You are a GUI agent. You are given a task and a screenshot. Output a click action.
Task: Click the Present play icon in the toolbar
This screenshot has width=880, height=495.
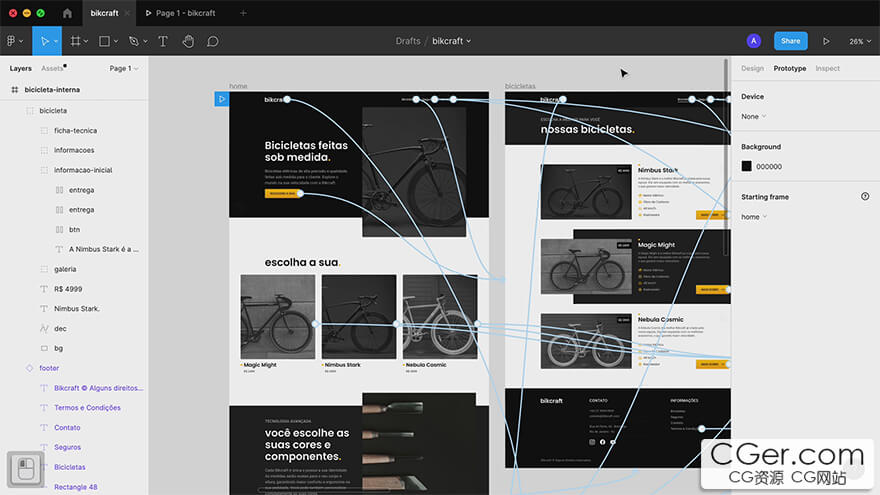tap(826, 41)
